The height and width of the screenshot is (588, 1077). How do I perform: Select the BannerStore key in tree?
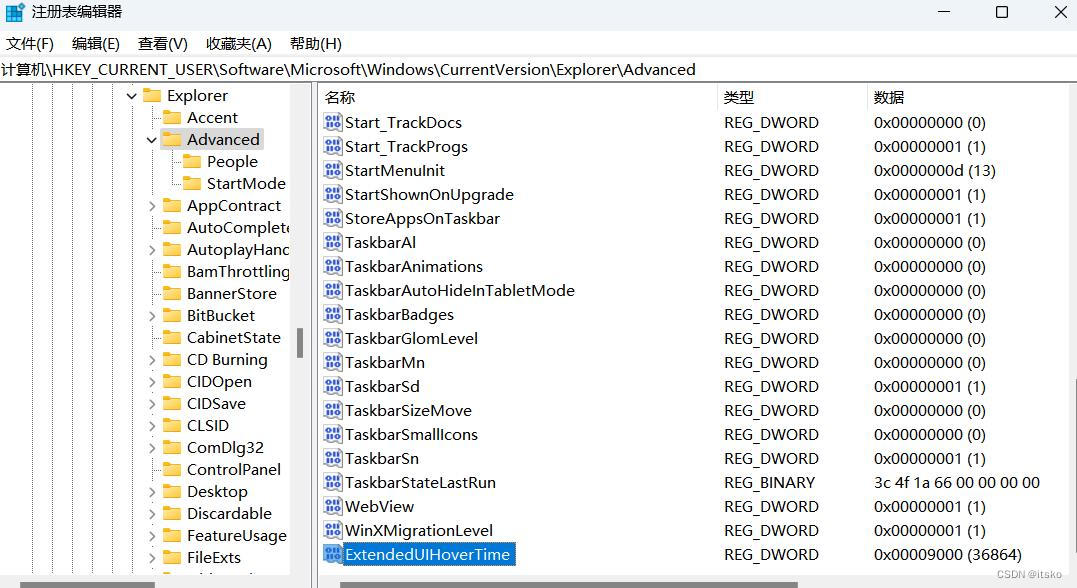click(x=231, y=294)
